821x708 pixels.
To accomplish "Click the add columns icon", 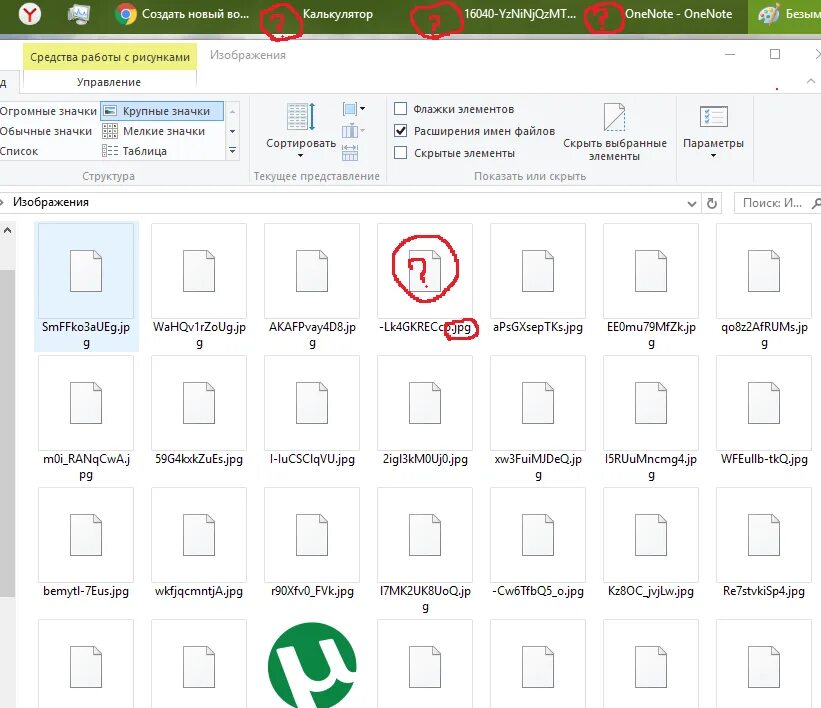I will [353, 131].
